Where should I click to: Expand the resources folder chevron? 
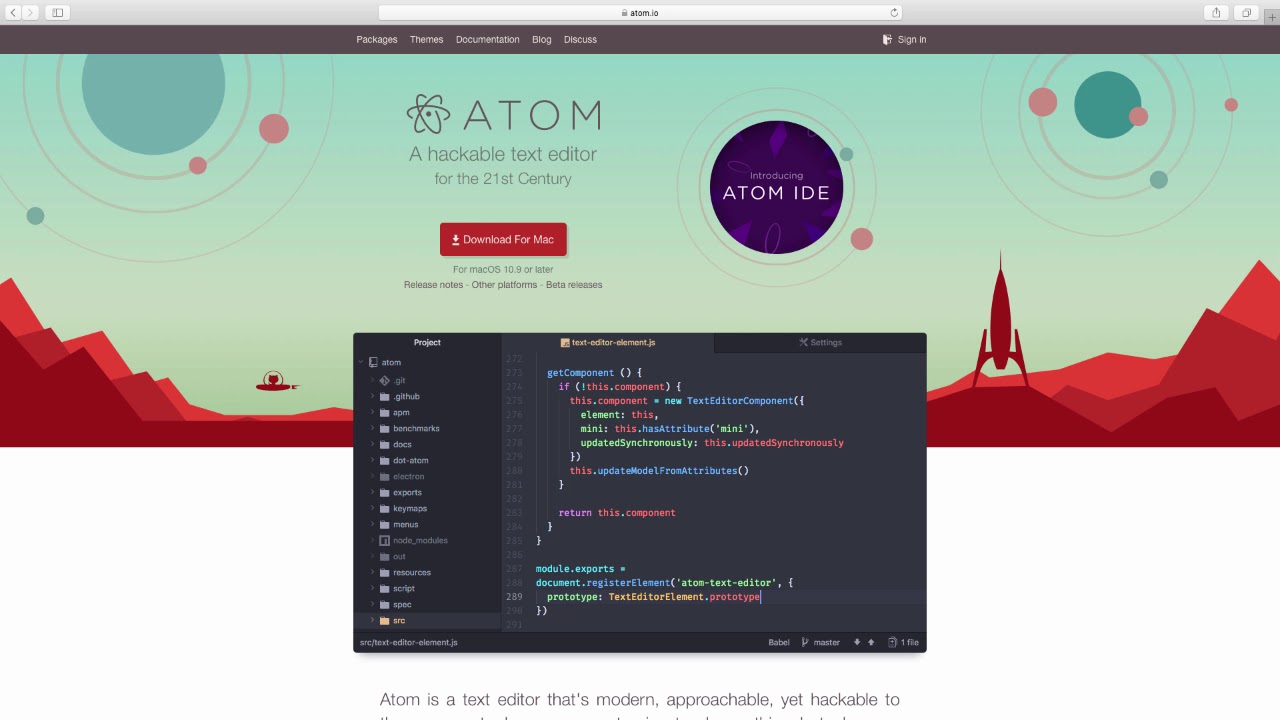(372, 572)
